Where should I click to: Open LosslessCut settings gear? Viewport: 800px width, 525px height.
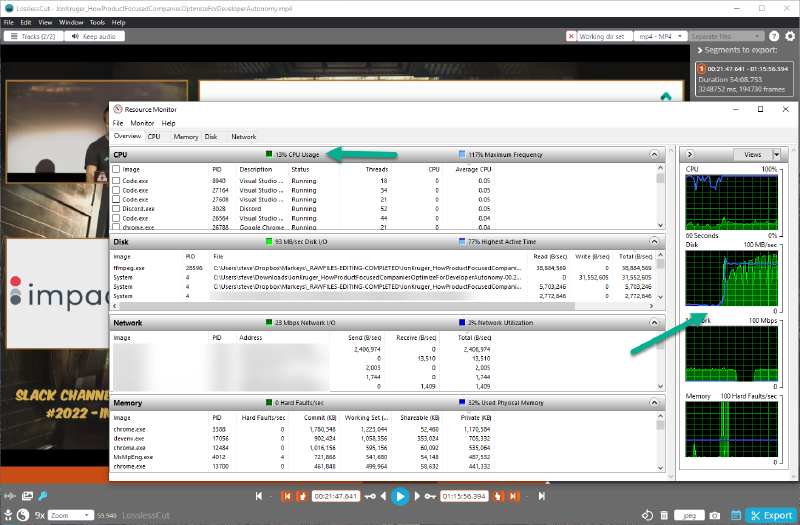pyautogui.click(x=790, y=36)
